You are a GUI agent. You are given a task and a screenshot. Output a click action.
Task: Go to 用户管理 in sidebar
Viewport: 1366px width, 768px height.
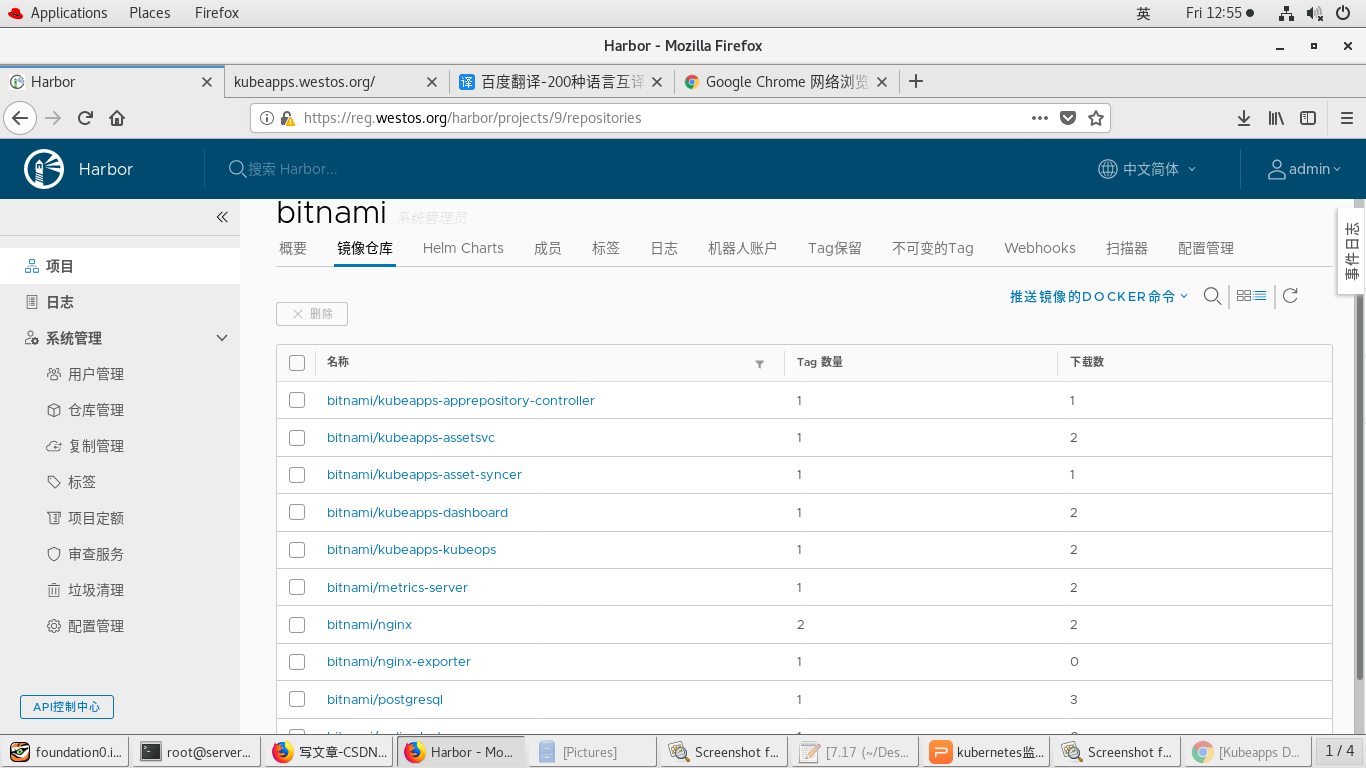96,374
